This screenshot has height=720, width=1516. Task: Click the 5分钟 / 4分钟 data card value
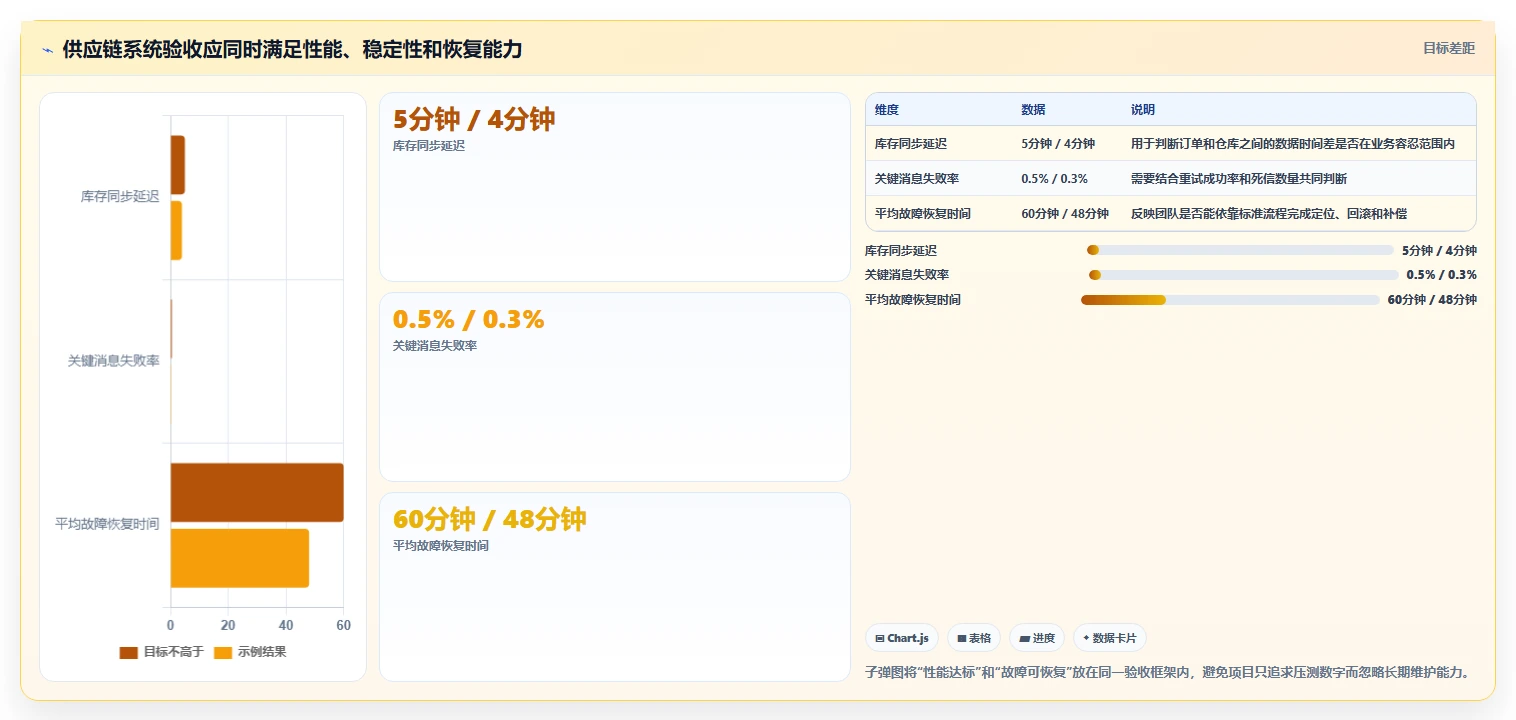[x=473, y=120]
